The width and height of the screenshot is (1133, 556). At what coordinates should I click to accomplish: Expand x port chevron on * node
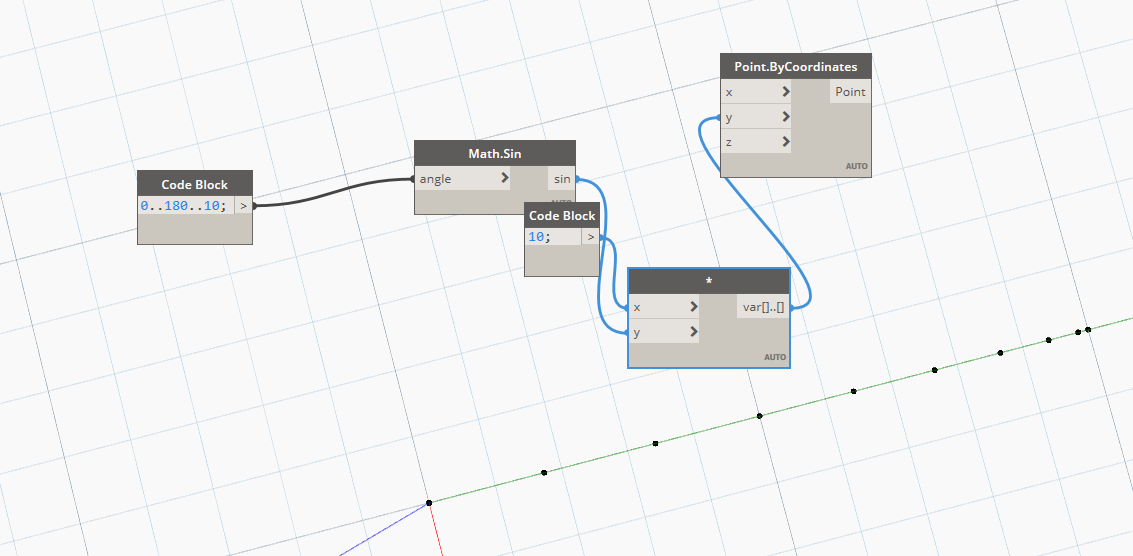(x=694, y=307)
